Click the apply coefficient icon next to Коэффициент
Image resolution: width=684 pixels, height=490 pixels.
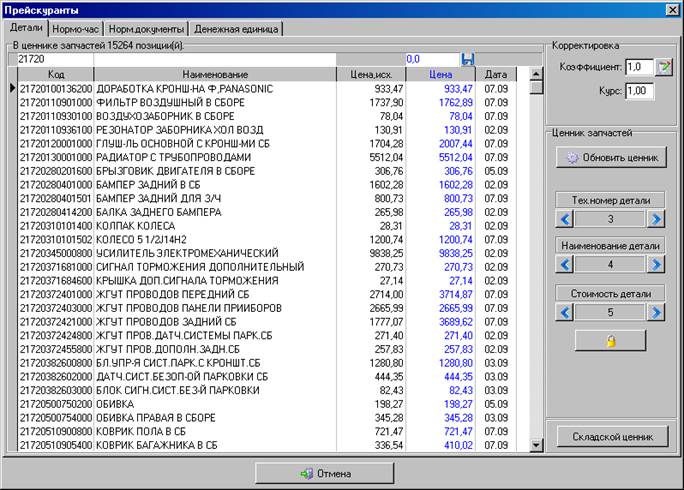point(665,67)
